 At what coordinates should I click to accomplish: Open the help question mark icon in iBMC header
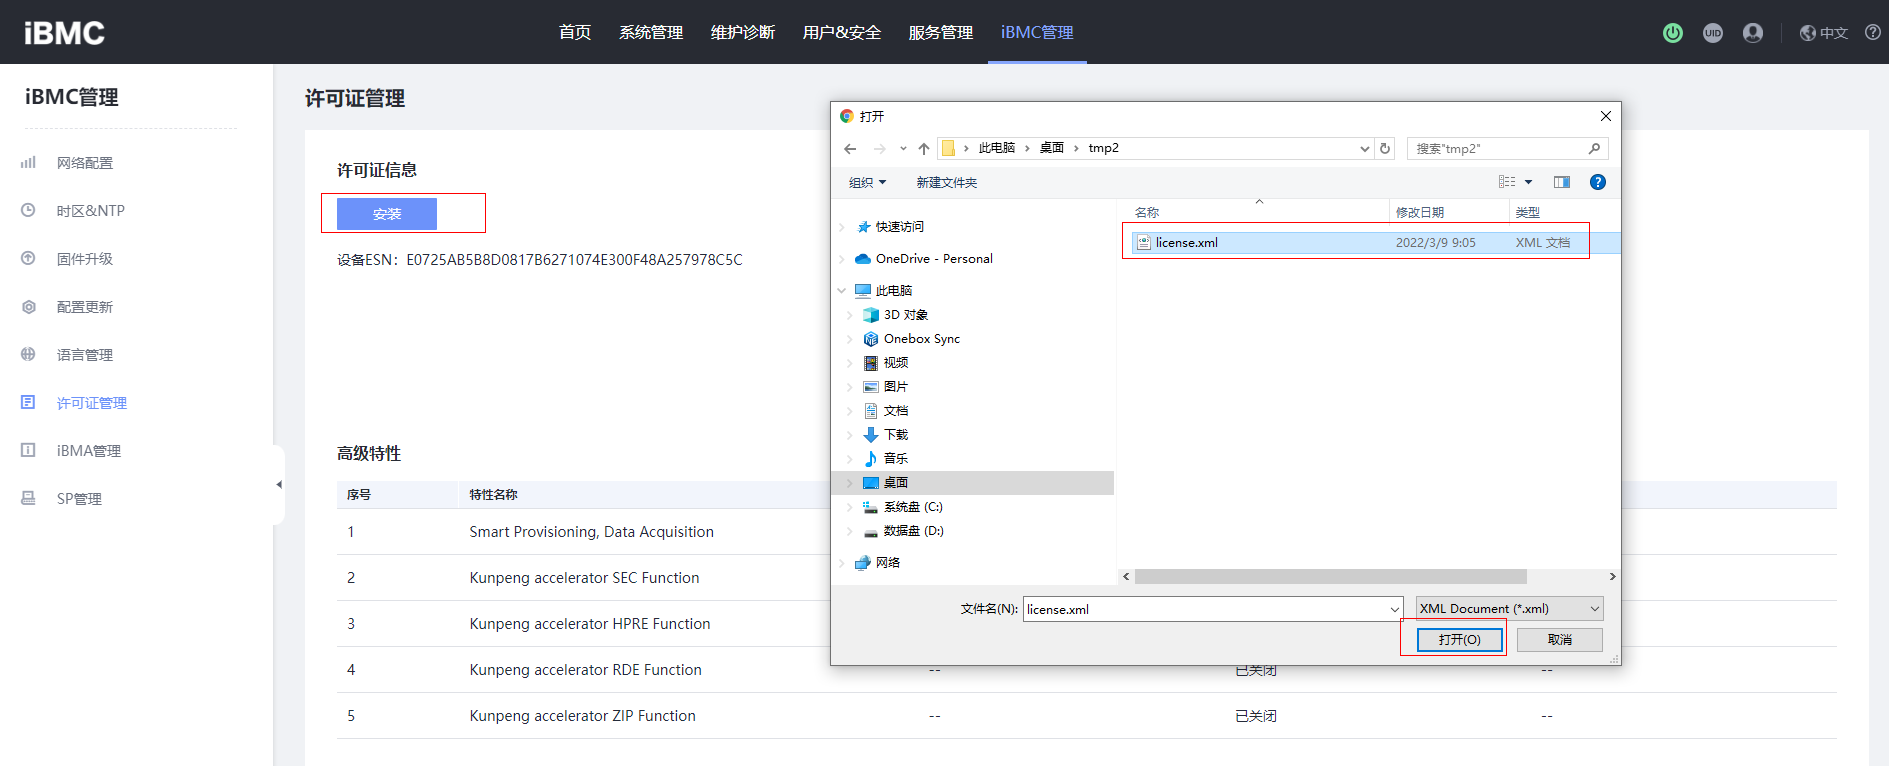tap(1873, 33)
